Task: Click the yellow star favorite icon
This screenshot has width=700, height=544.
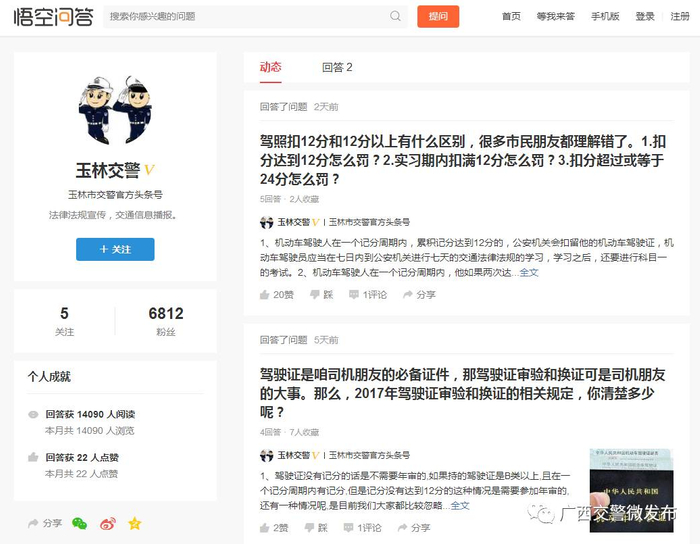Action: click(134, 523)
